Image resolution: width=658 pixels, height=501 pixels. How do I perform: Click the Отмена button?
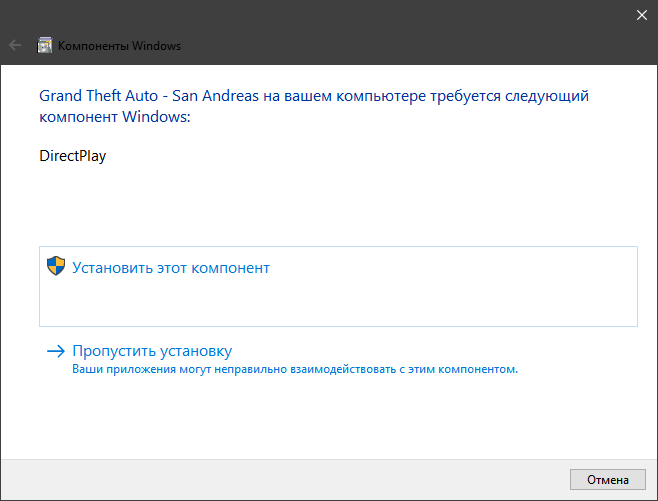click(x=608, y=479)
